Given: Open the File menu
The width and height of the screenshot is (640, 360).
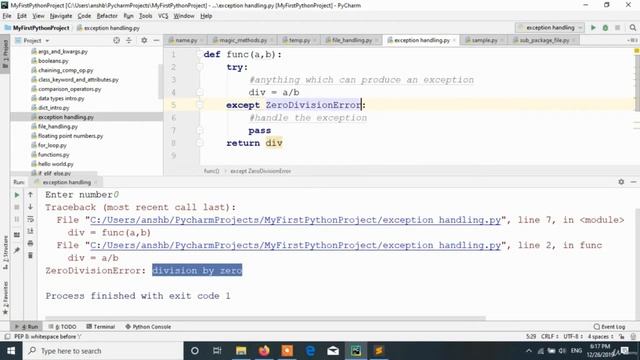Looking at the screenshot, I should 7,16.
